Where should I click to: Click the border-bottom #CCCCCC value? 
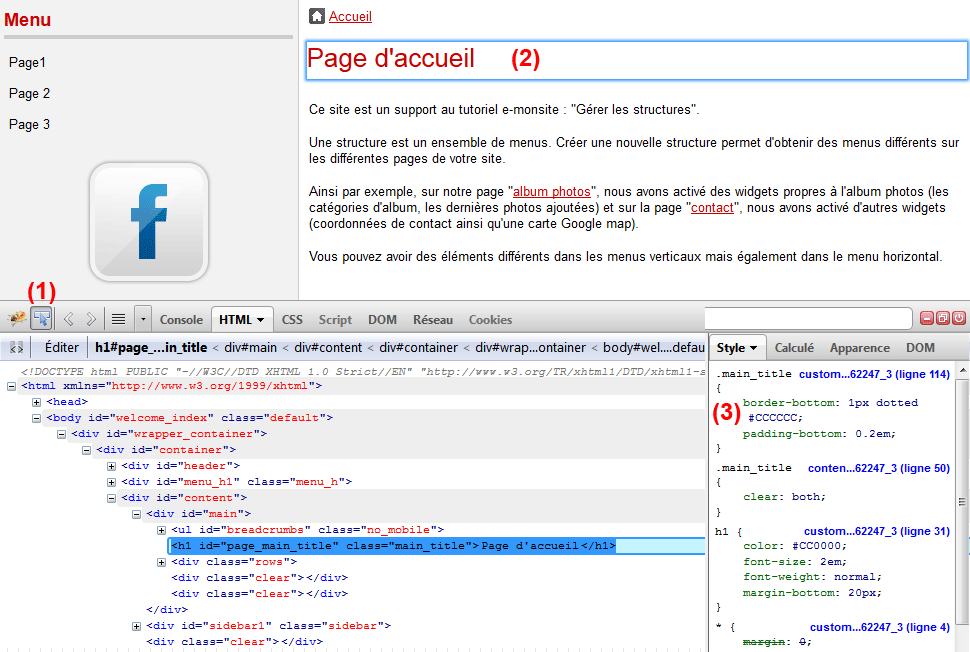pyautogui.click(x=772, y=418)
